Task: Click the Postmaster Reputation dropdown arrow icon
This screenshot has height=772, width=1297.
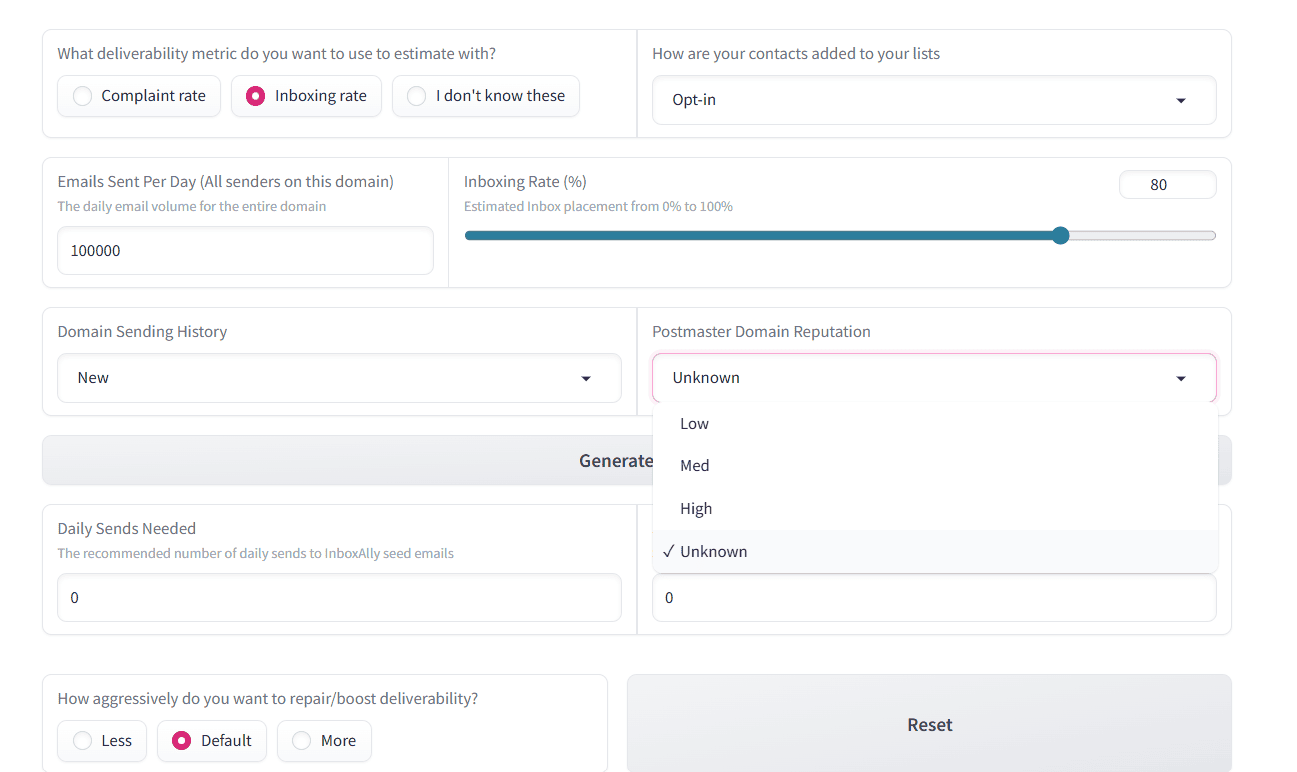Action: click(x=1181, y=379)
